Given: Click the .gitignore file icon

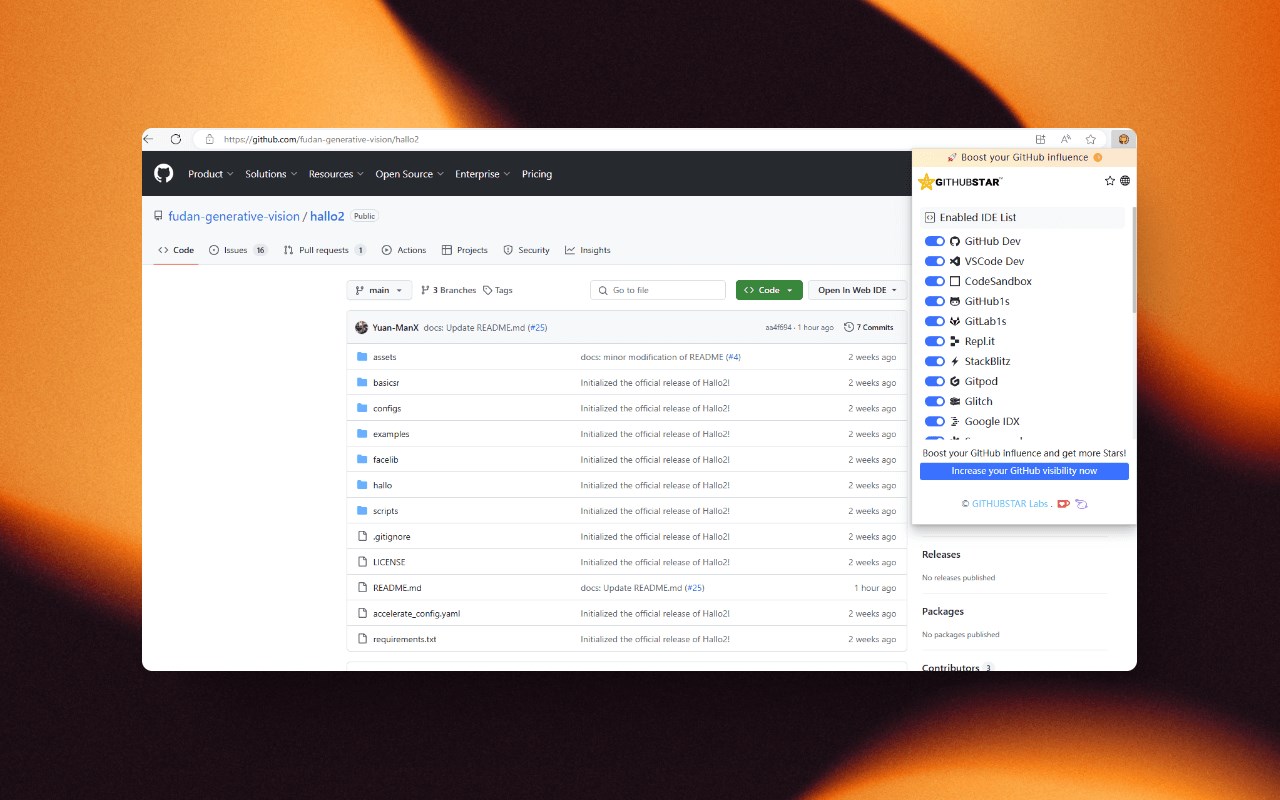Looking at the screenshot, I should tap(362, 537).
